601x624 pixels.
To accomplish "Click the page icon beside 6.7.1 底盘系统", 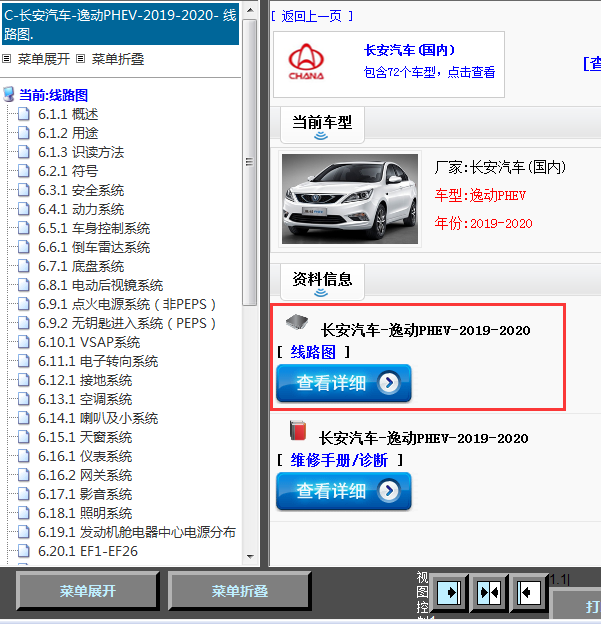I will point(24,266).
